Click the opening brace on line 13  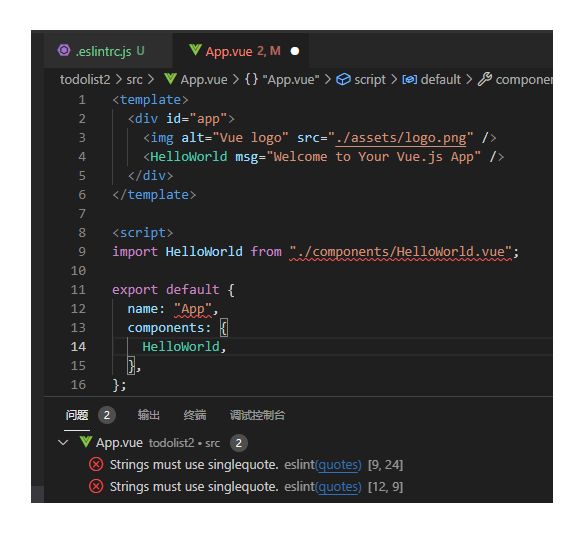[224, 328]
